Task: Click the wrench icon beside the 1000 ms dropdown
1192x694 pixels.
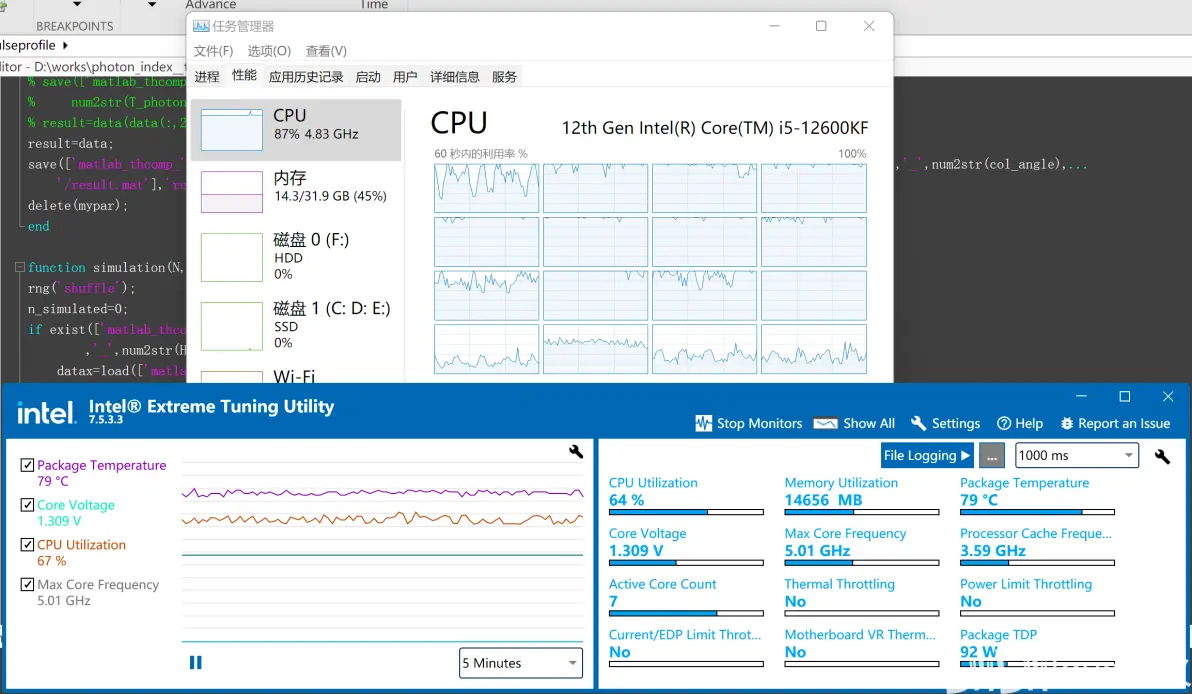Action: (x=1162, y=456)
